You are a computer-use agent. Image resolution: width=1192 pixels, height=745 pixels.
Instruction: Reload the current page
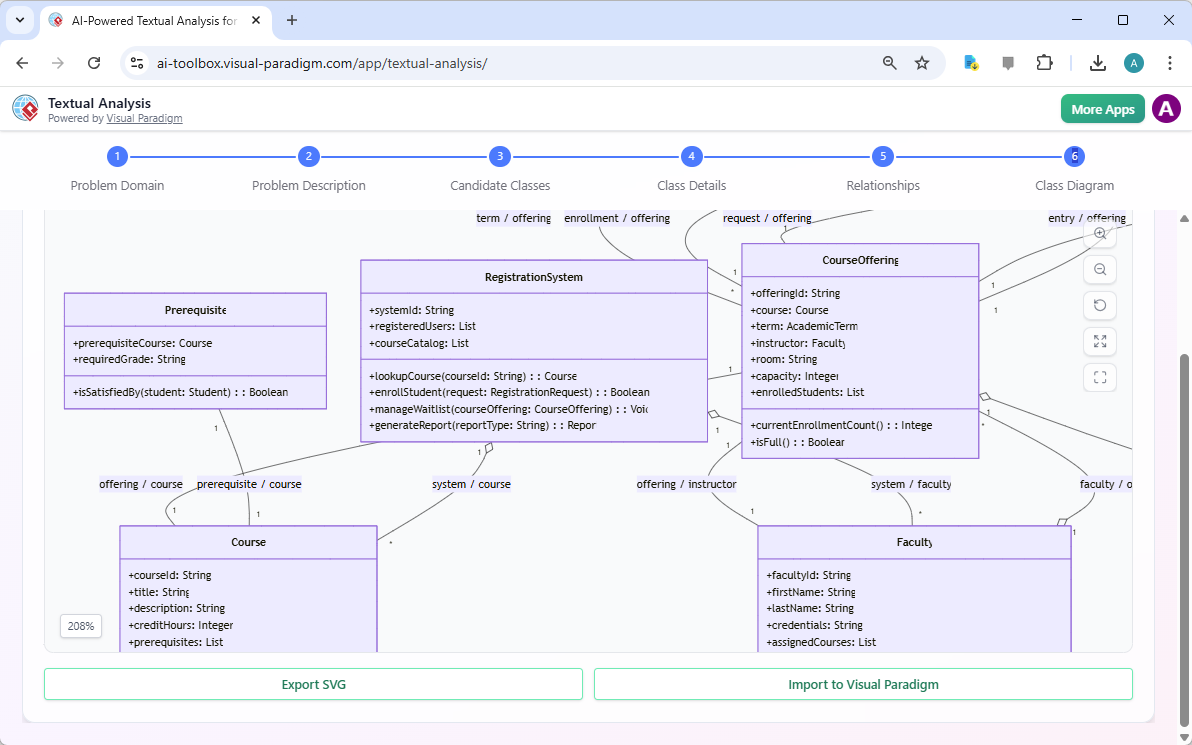[x=94, y=62]
